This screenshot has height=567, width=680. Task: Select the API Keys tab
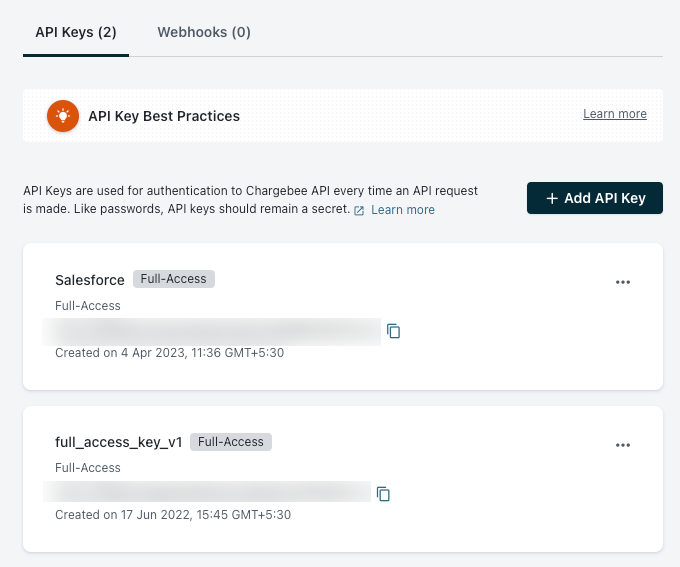pos(76,32)
